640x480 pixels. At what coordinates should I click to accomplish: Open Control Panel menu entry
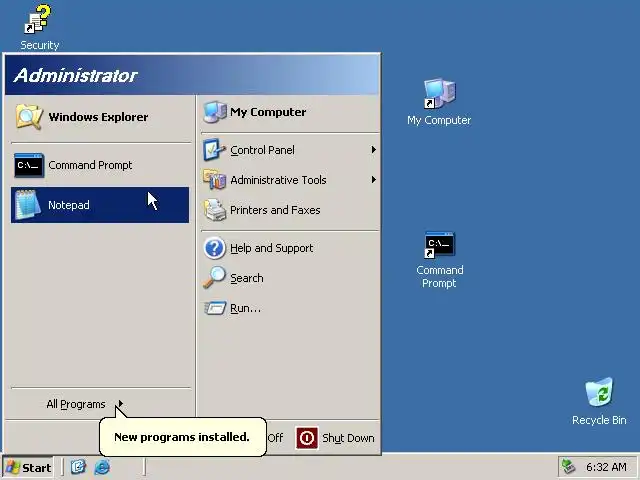click(290, 150)
